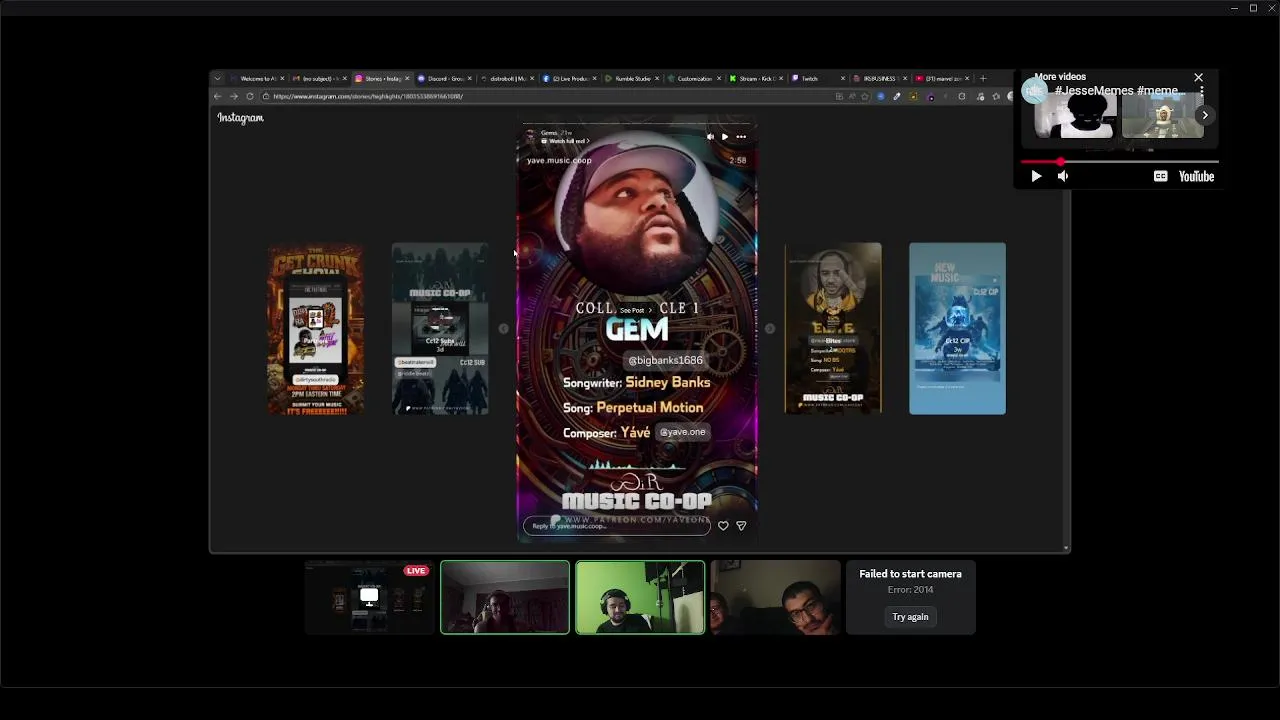Click the browser back arrow

pos(217,96)
